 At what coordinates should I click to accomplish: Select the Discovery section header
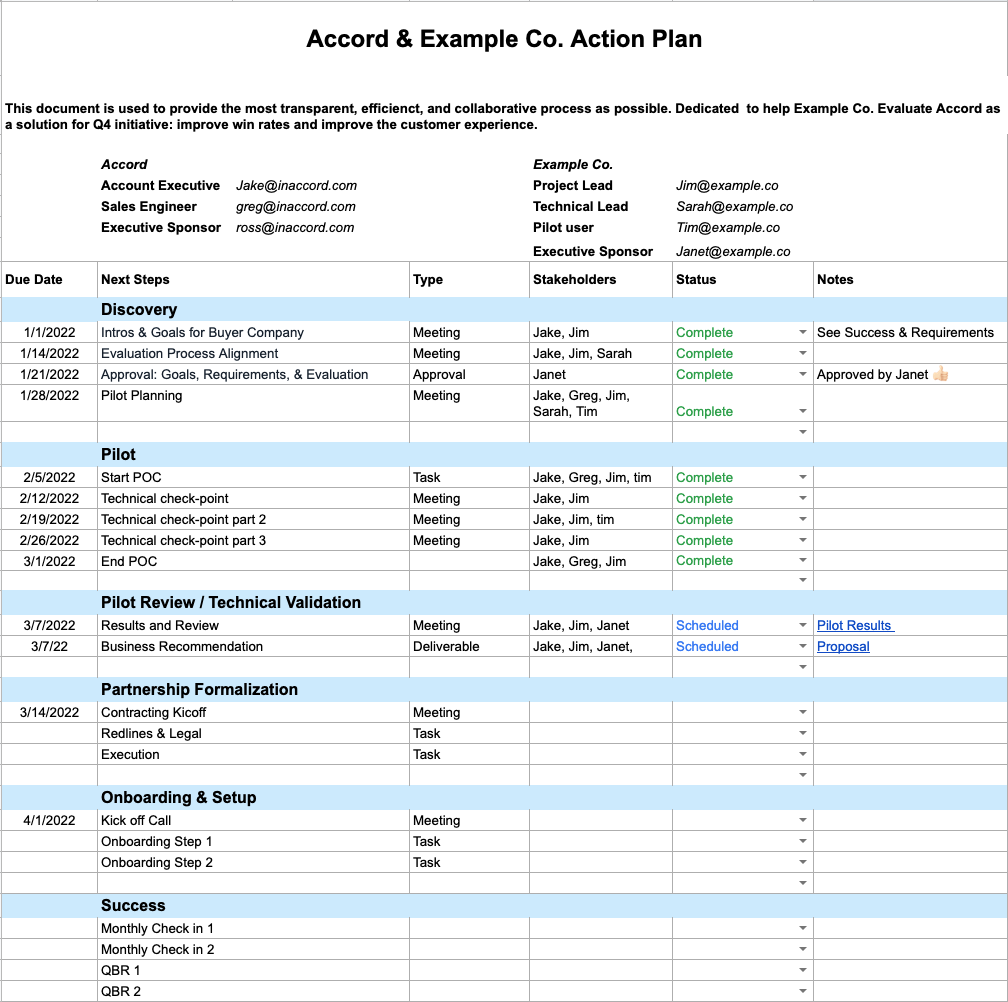pyautogui.click(x=139, y=309)
